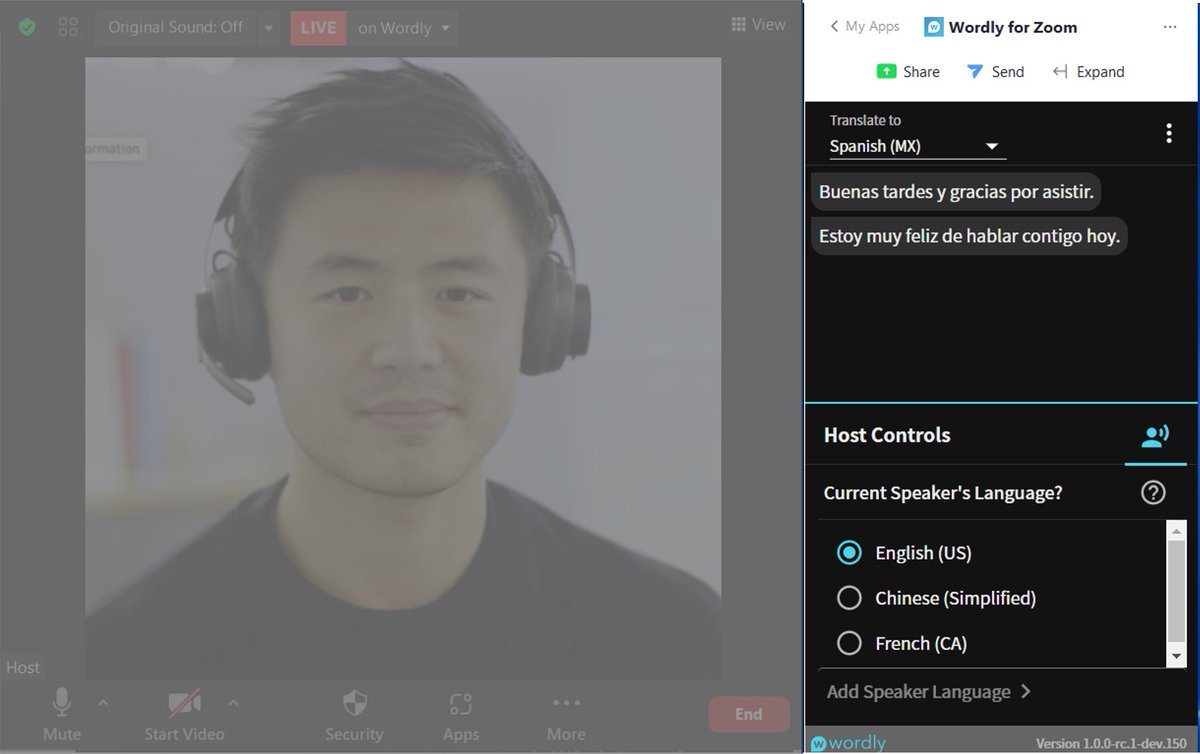Expand audio options caret next to Mute
This screenshot has height=754, width=1200.
click(x=103, y=702)
